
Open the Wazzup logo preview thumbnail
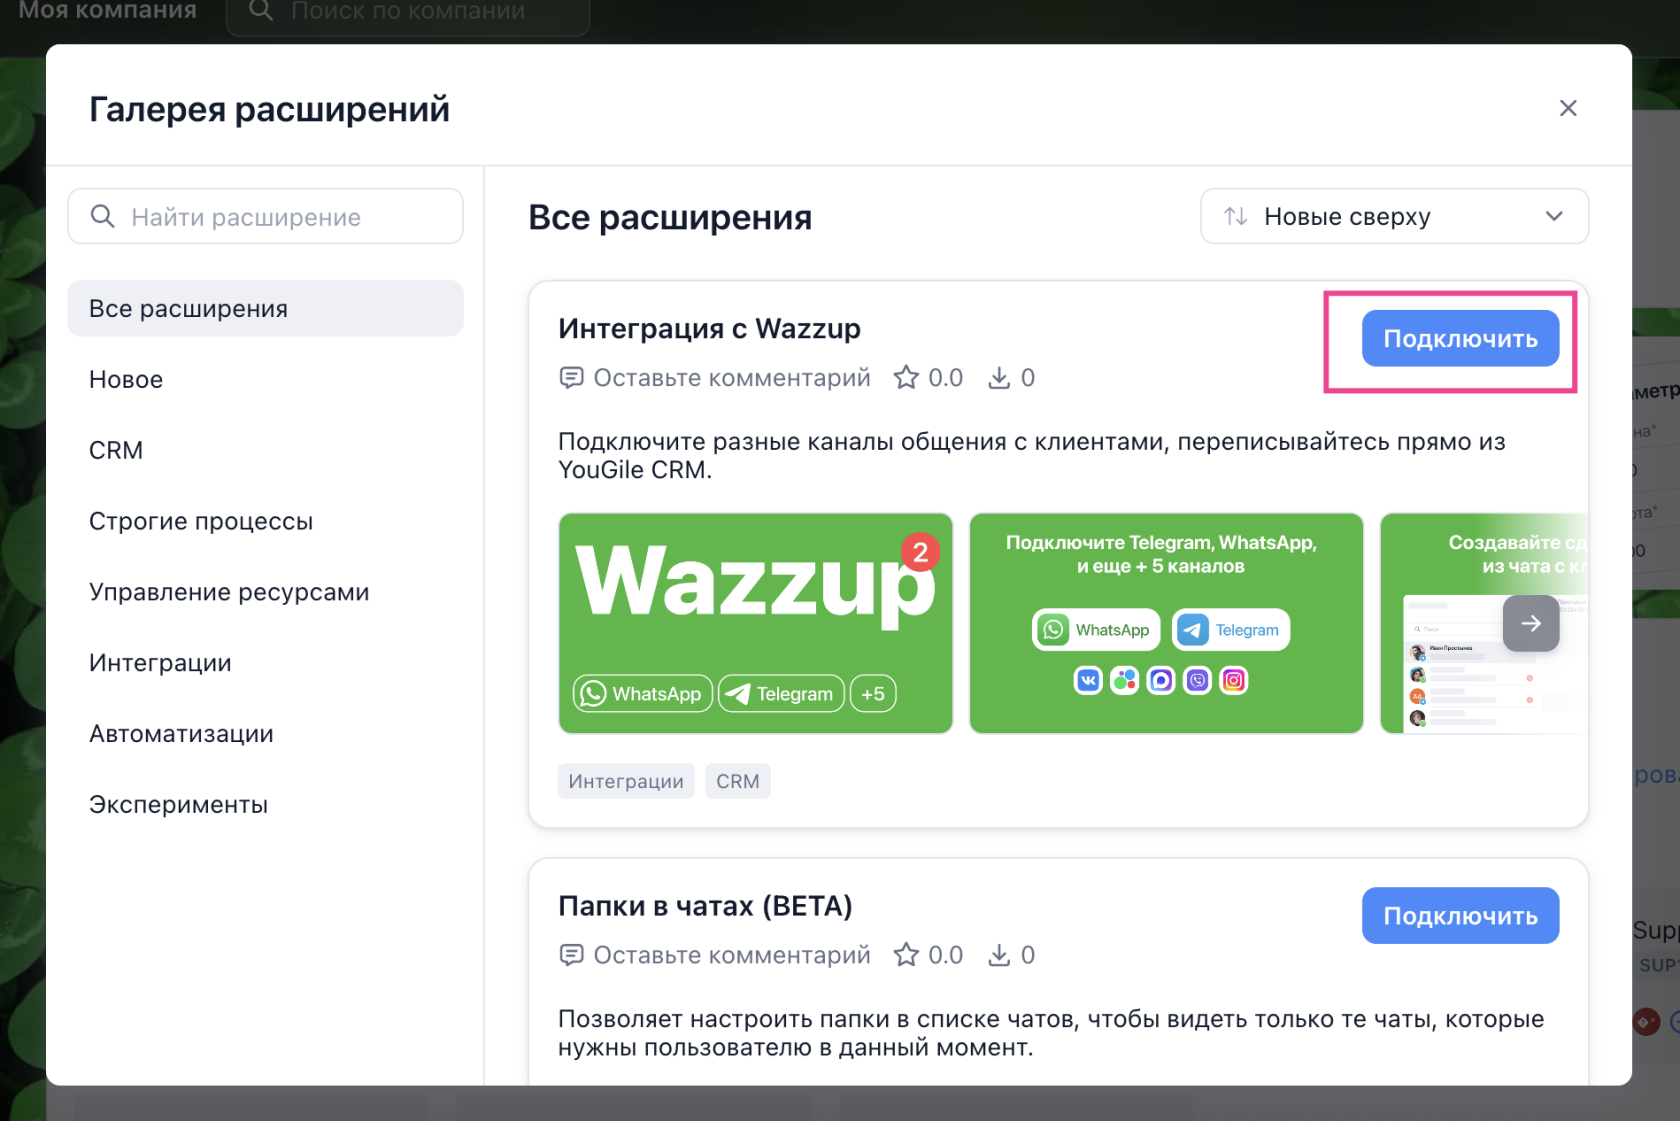tap(755, 623)
